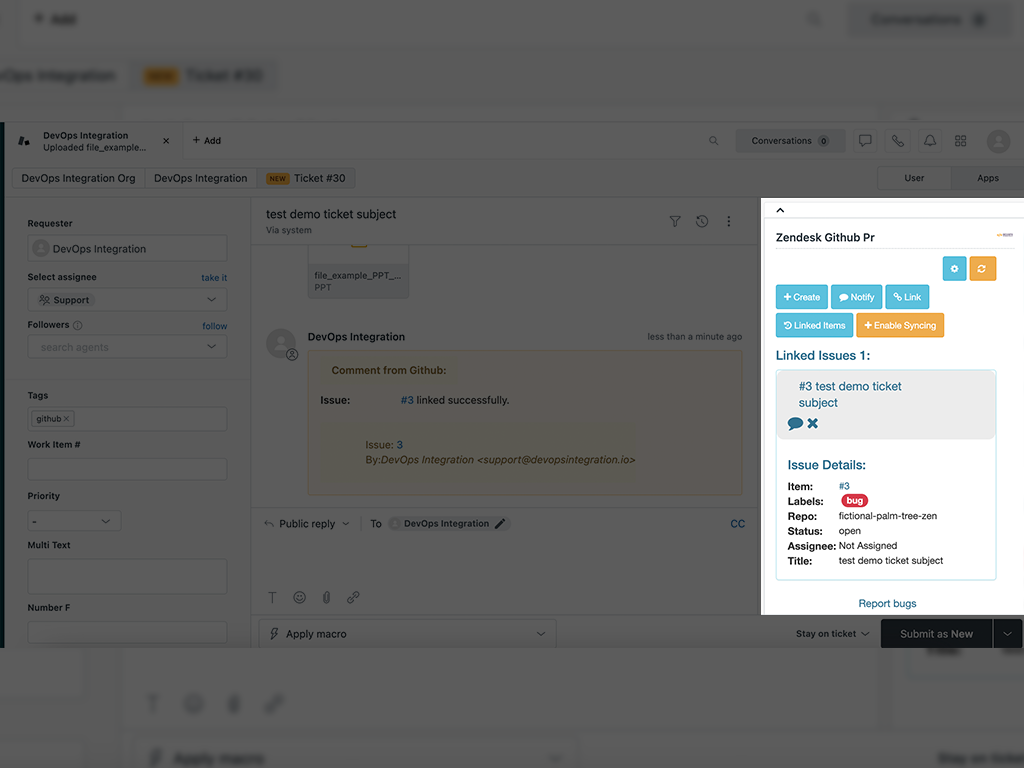This screenshot has height=768, width=1024.
Task: Click the Work Item # input field
Action: pos(127,469)
